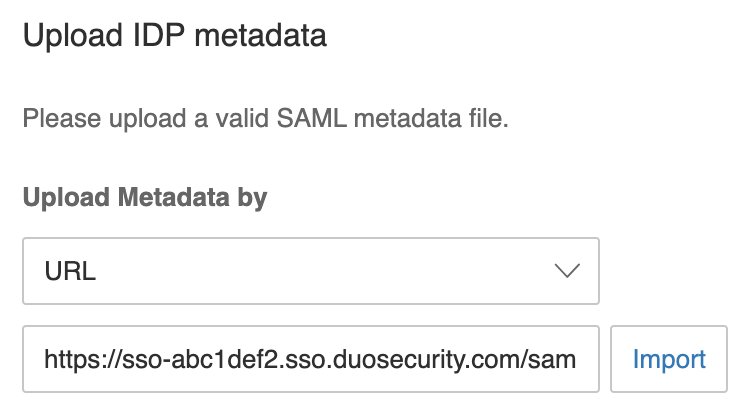The width and height of the screenshot is (746, 418).
Task: Show upload method options via down arrow
Action: pyautogui.click(x=567, y=272)
